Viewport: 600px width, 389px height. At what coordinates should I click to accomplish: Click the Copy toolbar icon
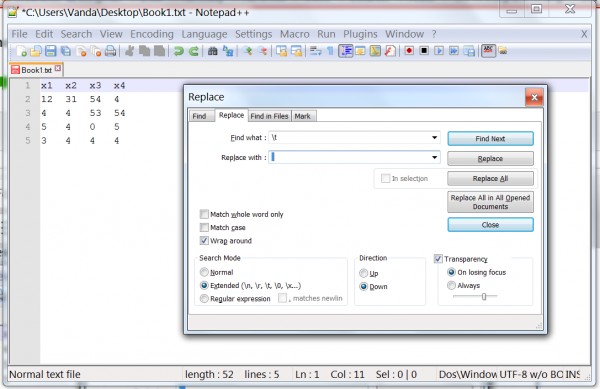[x=145, y=51]
